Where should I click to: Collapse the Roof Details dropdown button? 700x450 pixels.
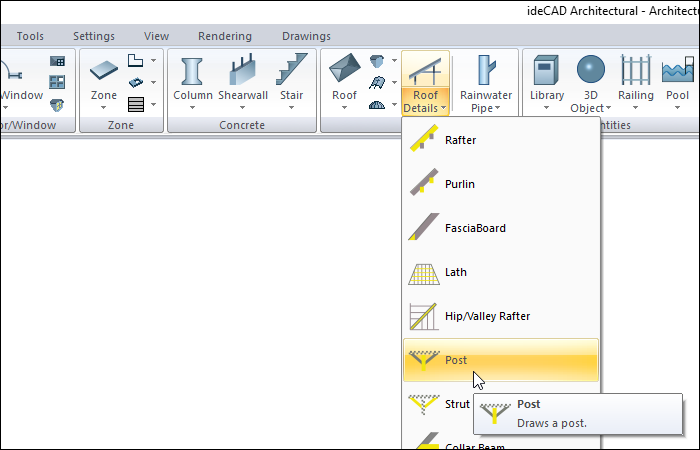[425, 82]
